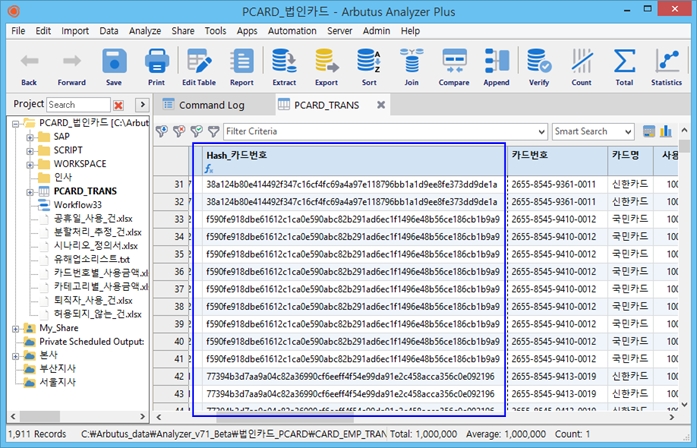The width and height of the screenshot is (697, 448).
Task: Select Private Scheduled Output node
Action: (x=92, y=342)
